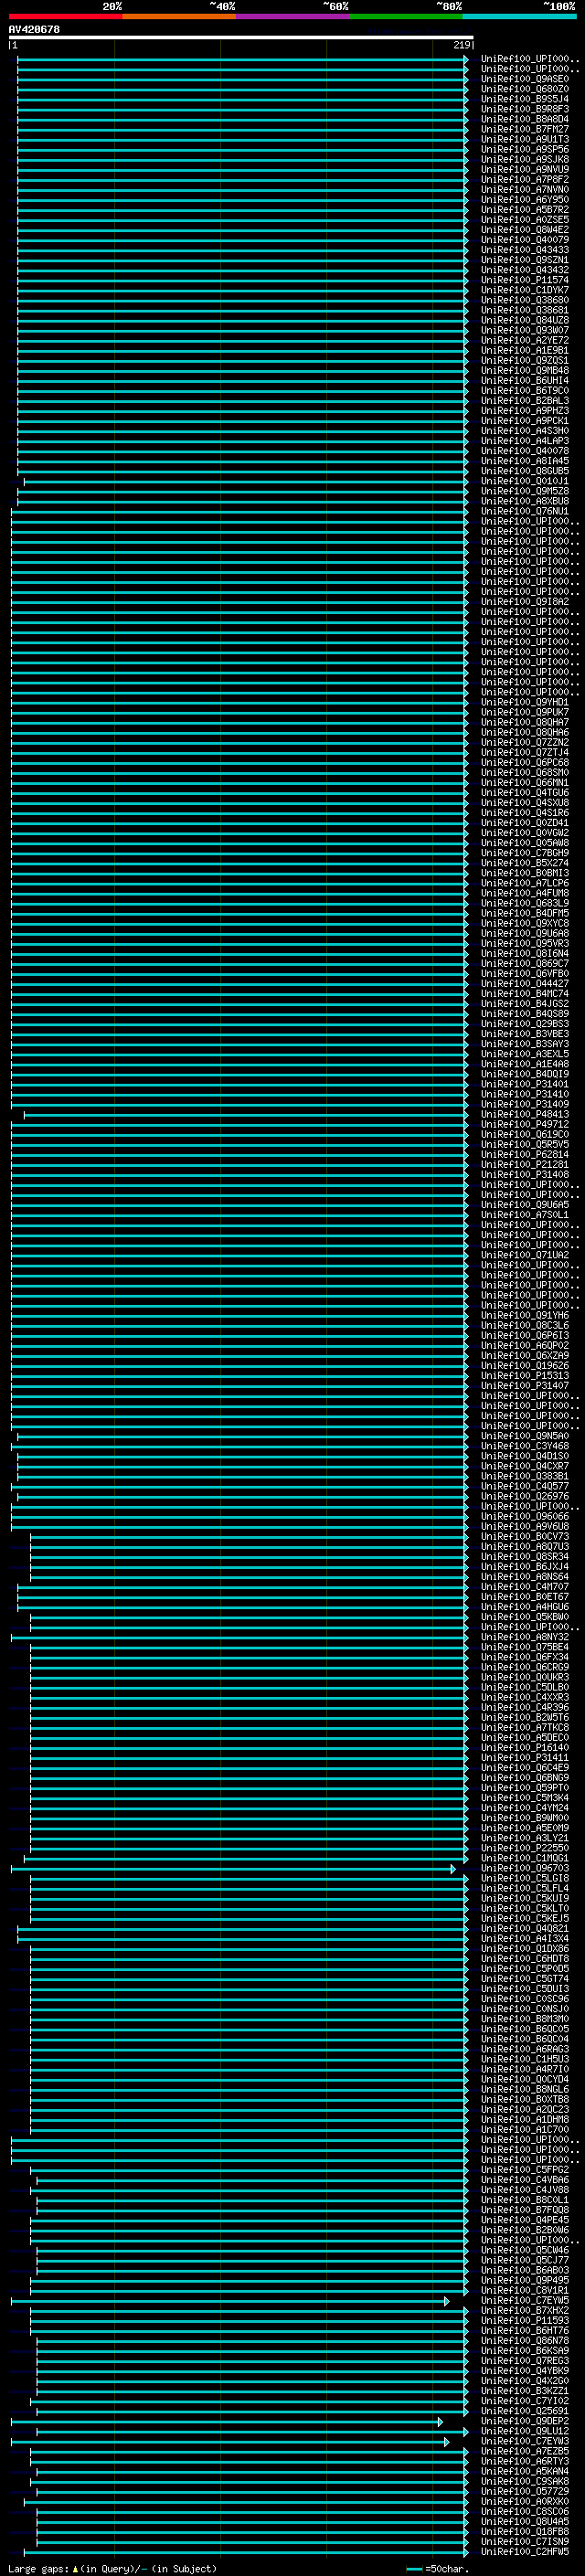Select UniRef100_Q8GUB5 label

tap(524, 471)
